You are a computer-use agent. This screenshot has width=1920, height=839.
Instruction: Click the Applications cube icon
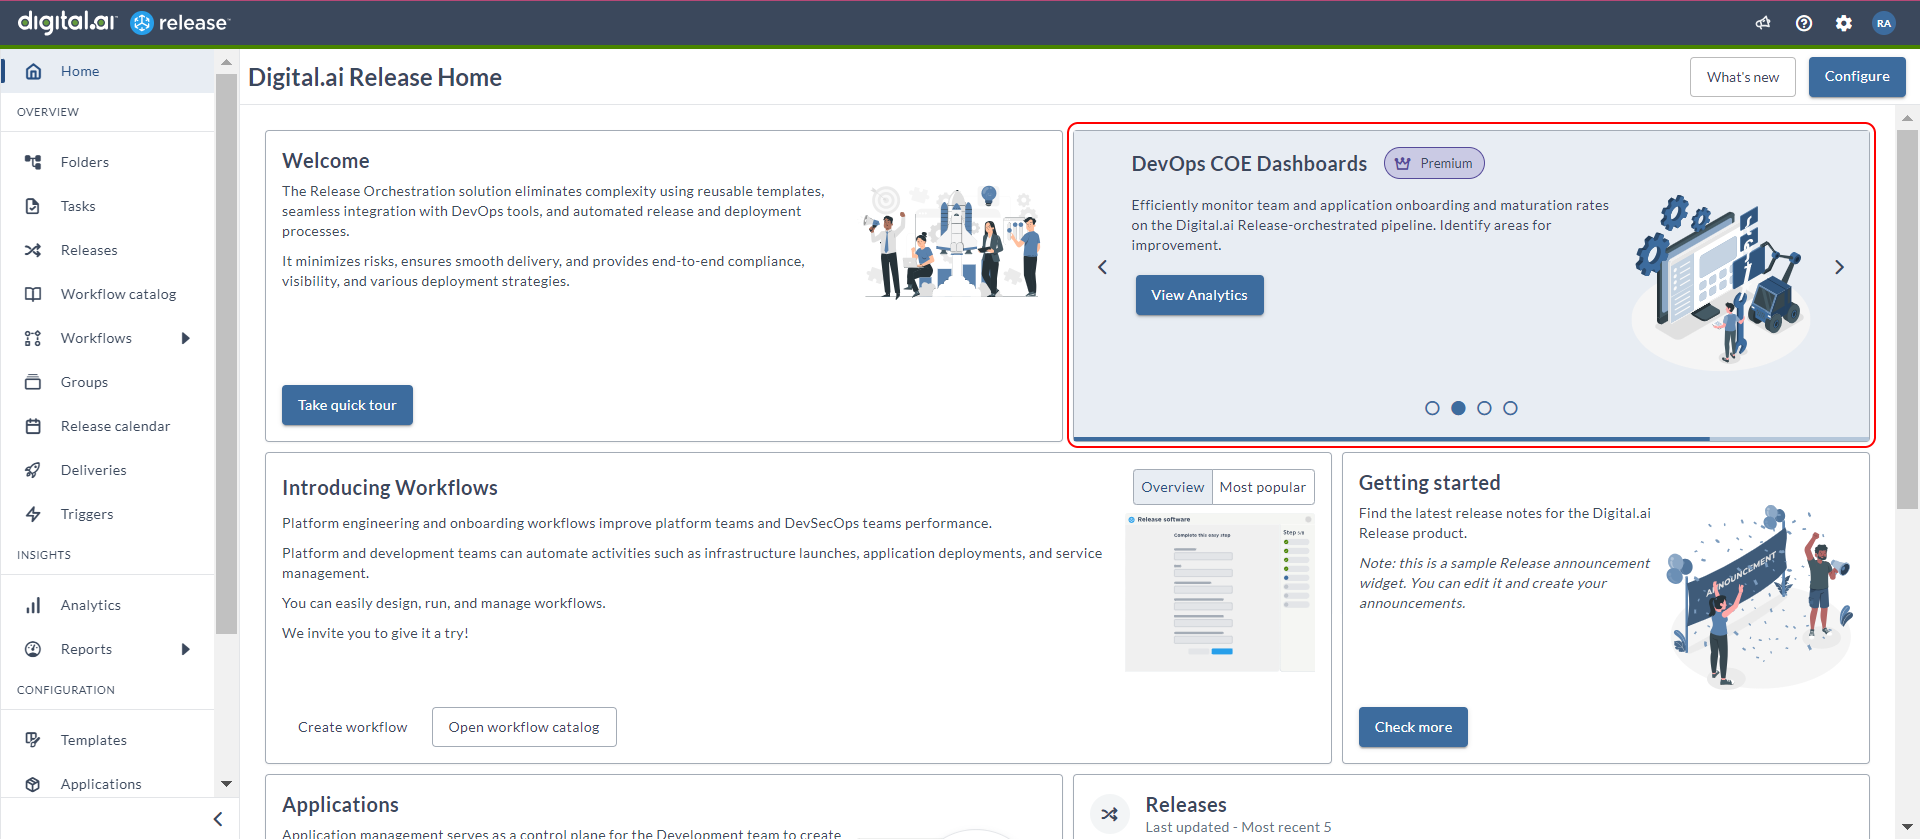(x=33, y=784)
